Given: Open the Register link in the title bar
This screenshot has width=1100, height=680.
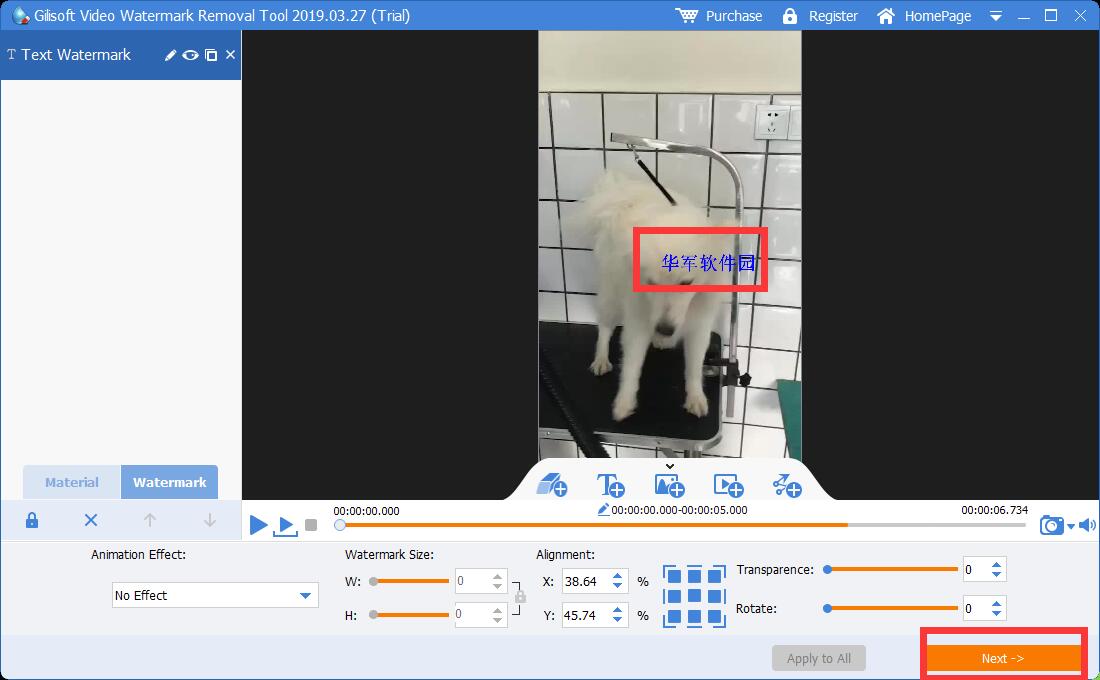Looking at the screenshot, I should click(820, 15).
